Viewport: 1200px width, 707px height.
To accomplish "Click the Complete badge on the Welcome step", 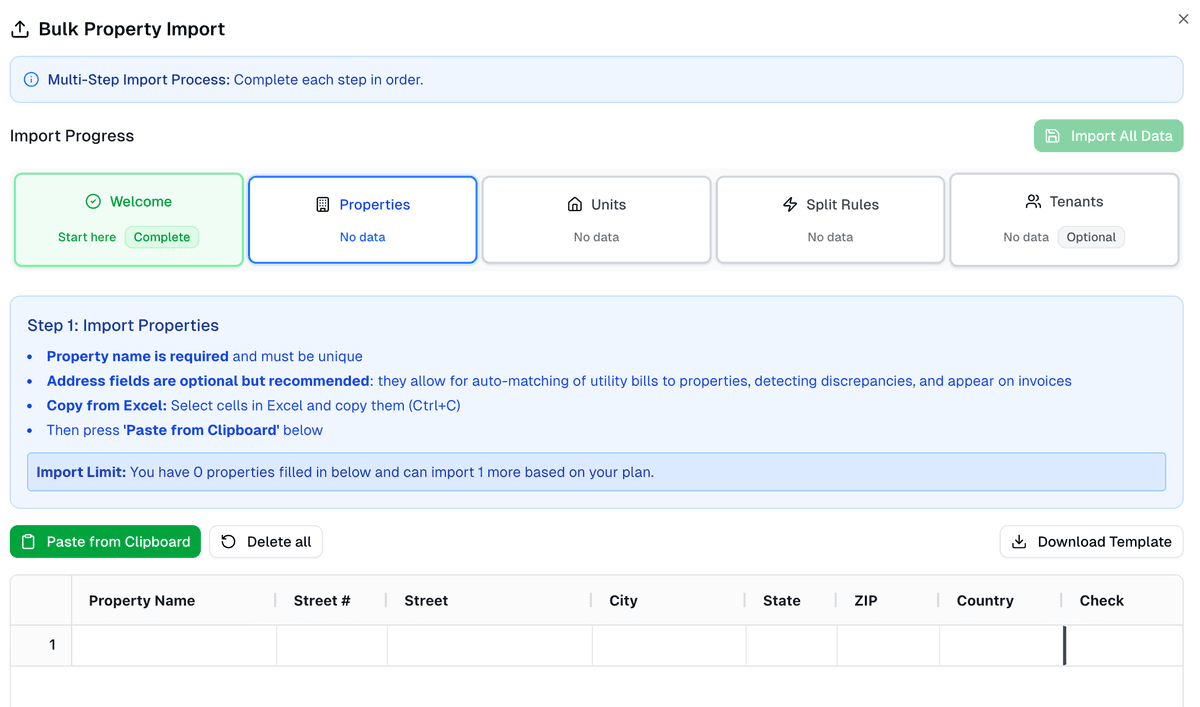I will (162, 237).
